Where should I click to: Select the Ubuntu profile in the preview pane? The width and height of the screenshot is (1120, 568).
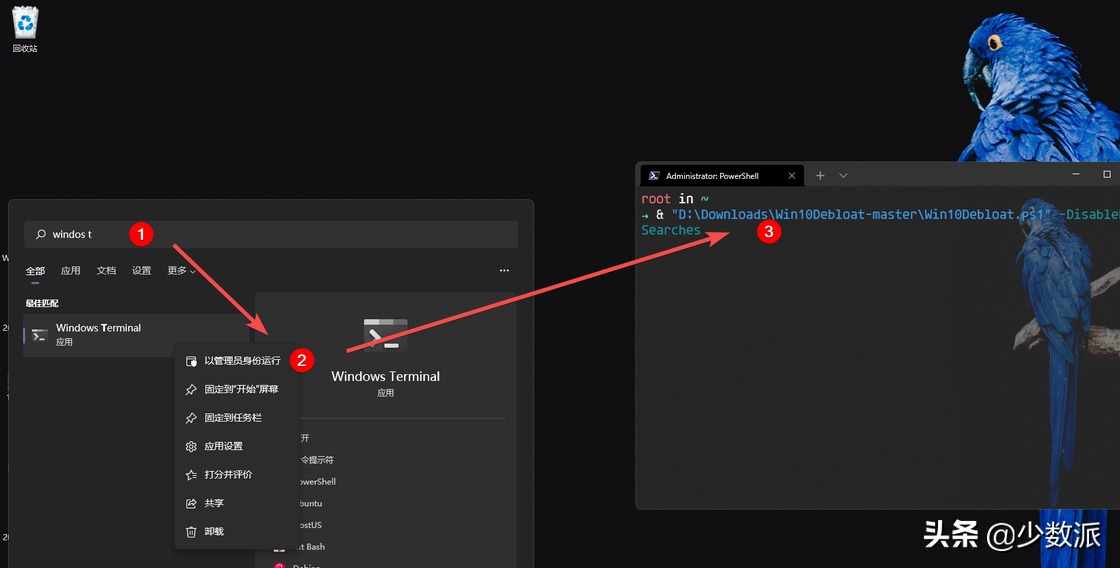tap(311, 503)
